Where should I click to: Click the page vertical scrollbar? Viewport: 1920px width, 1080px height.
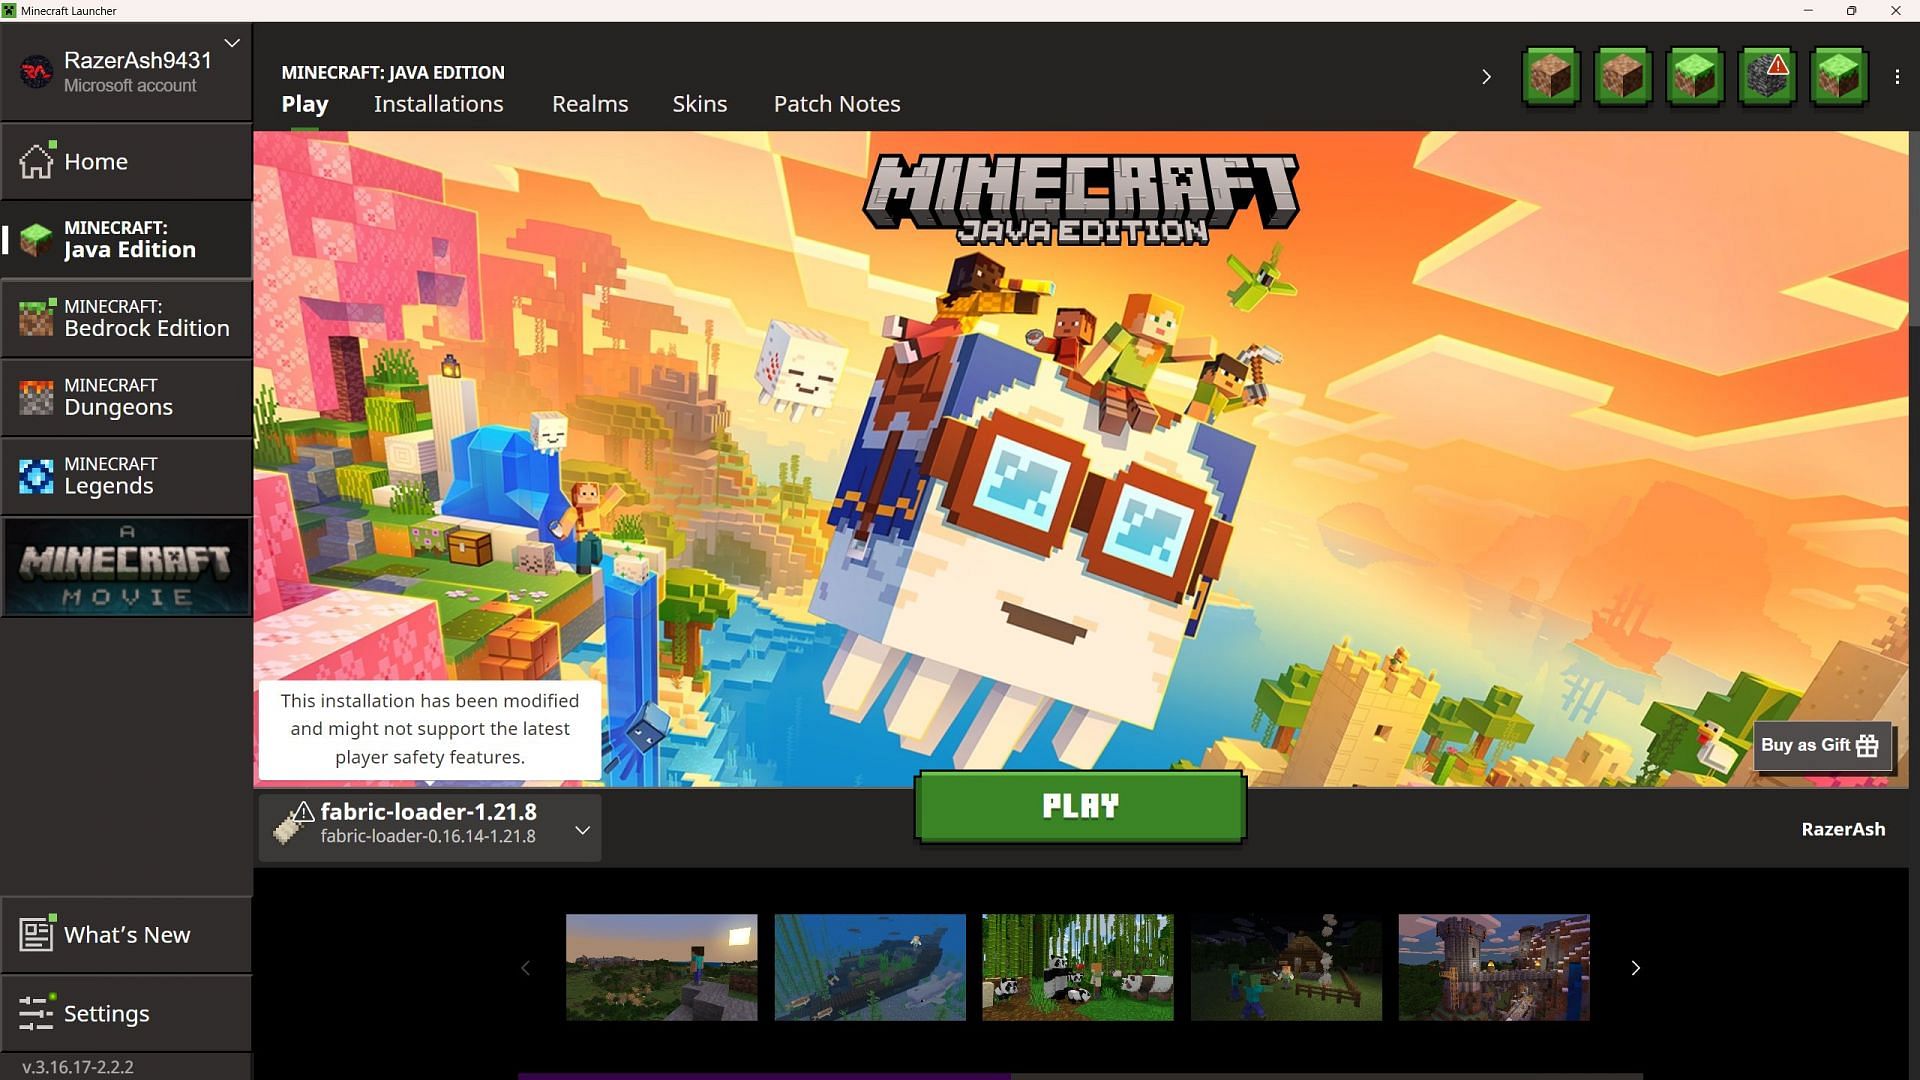[1914, 230]
